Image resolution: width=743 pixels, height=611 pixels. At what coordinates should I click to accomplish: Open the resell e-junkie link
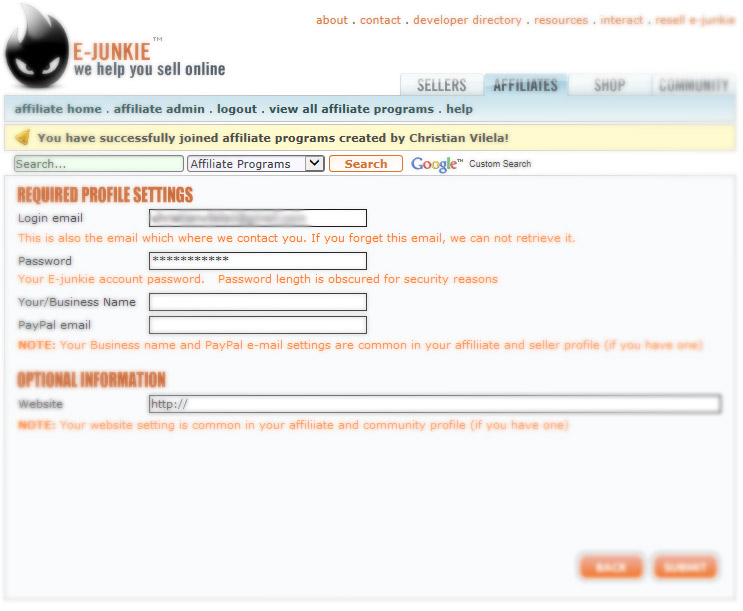pos(695,20)
